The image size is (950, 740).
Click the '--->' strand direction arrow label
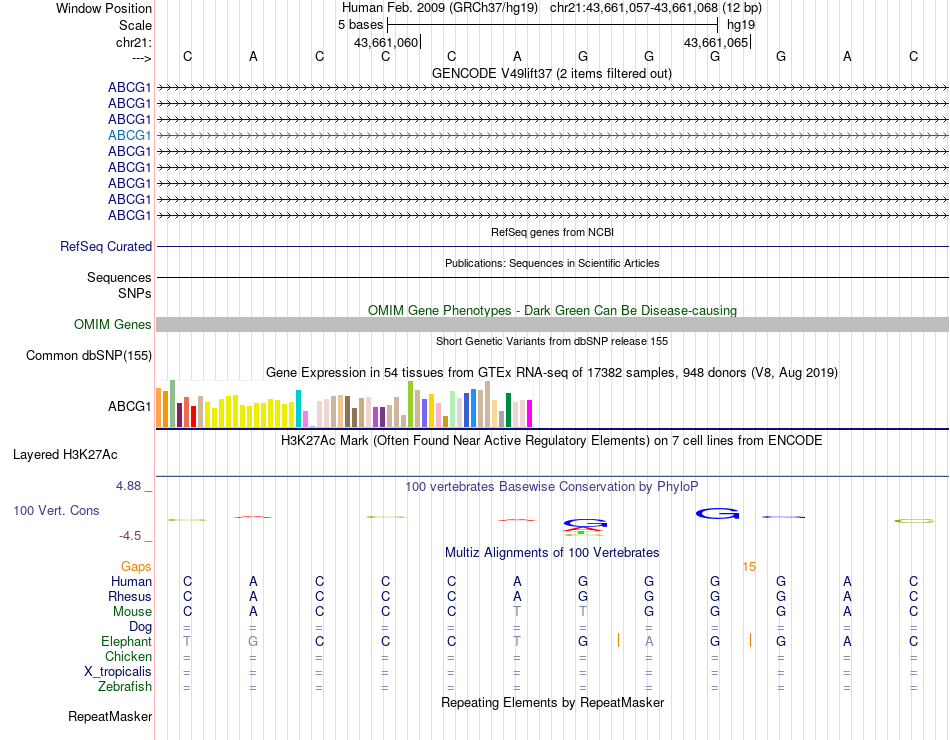coord(141,58)
